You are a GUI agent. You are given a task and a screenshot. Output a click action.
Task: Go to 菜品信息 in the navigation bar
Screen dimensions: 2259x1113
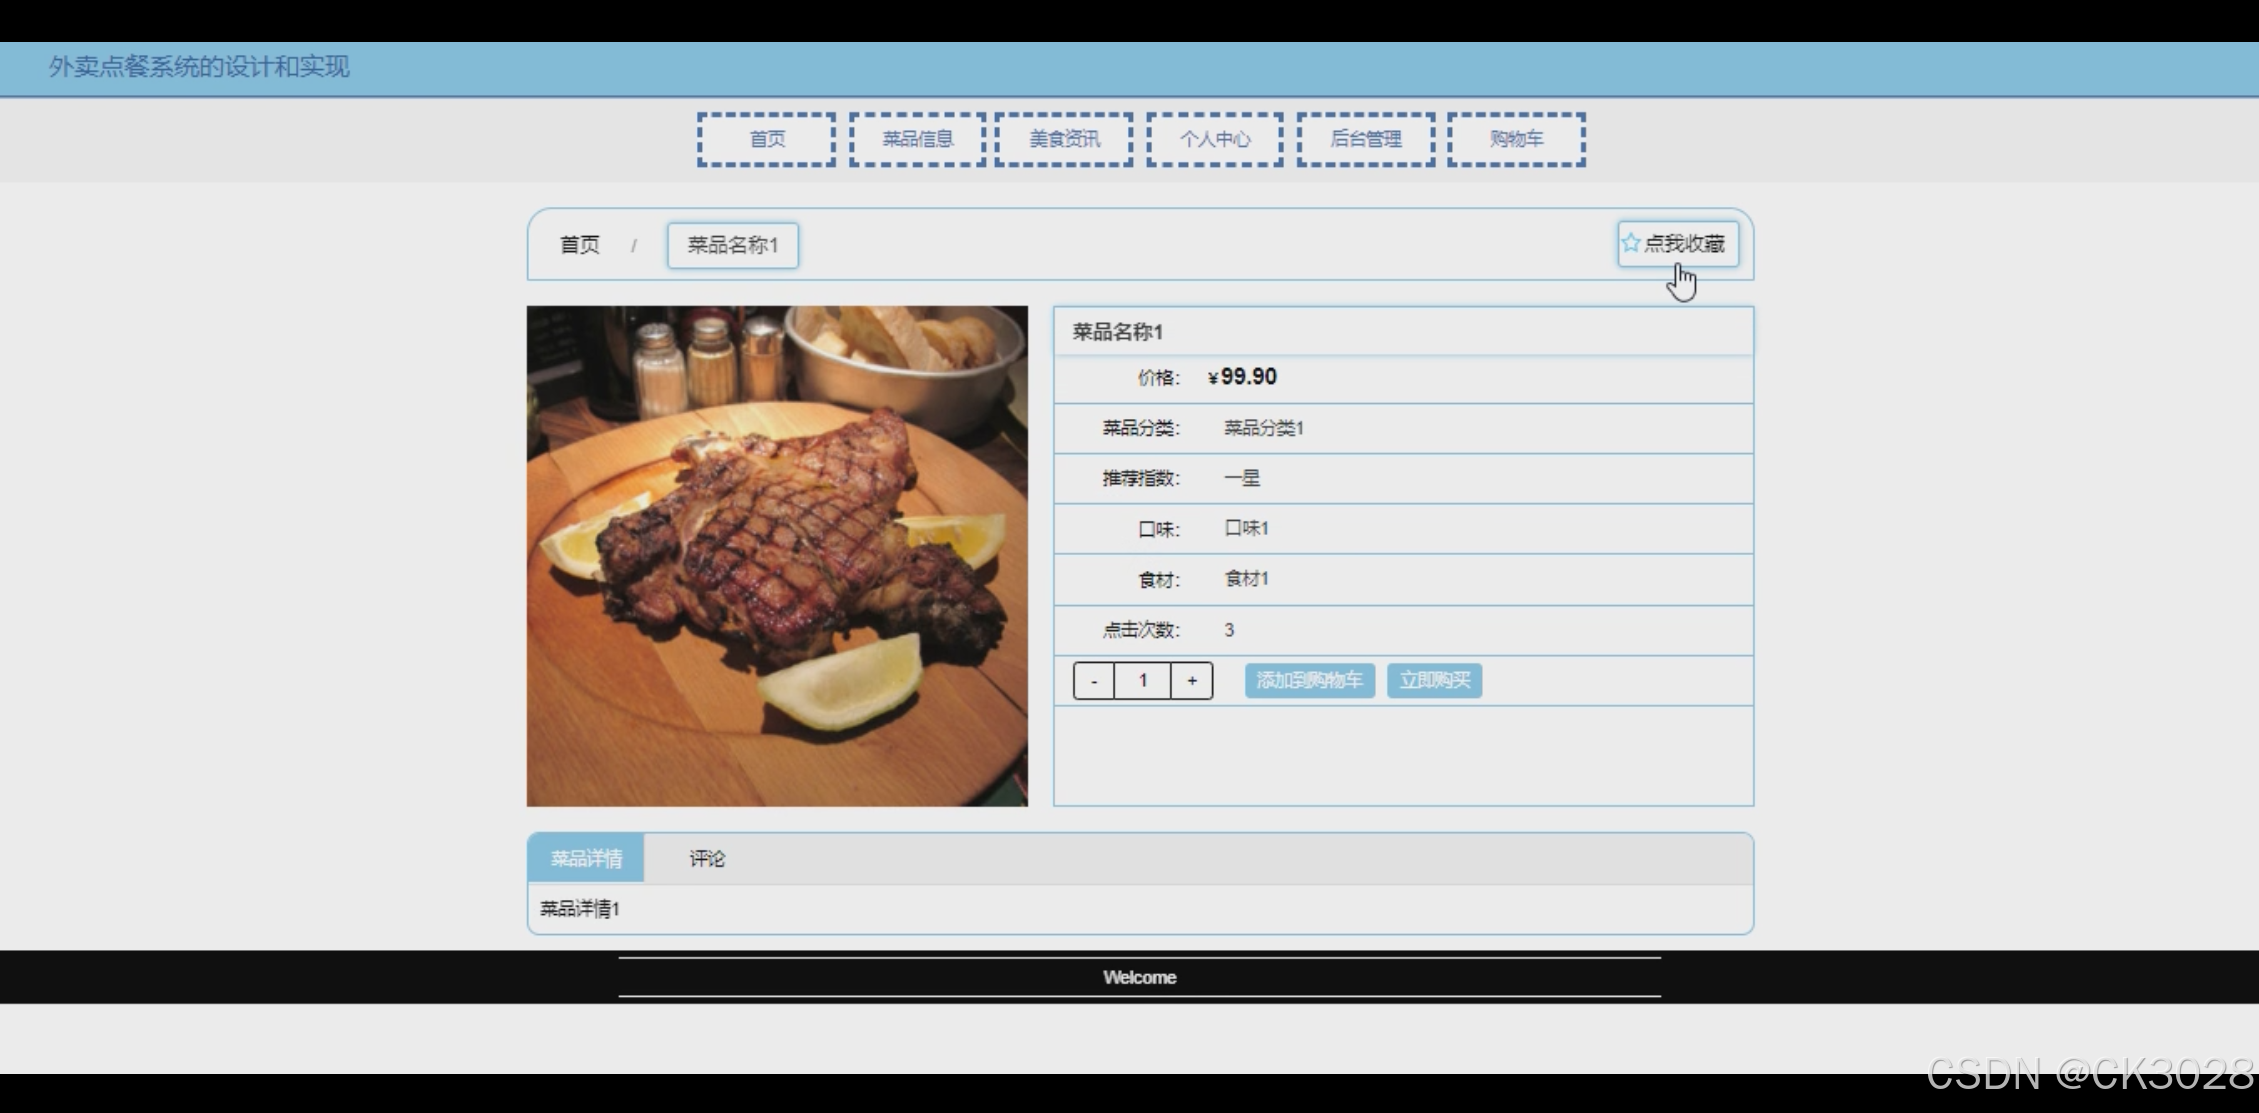click(917, 140)
